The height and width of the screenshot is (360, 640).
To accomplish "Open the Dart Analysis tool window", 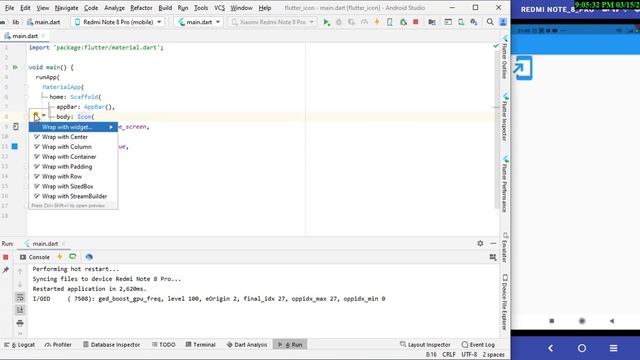I will [x=247, y=344].
